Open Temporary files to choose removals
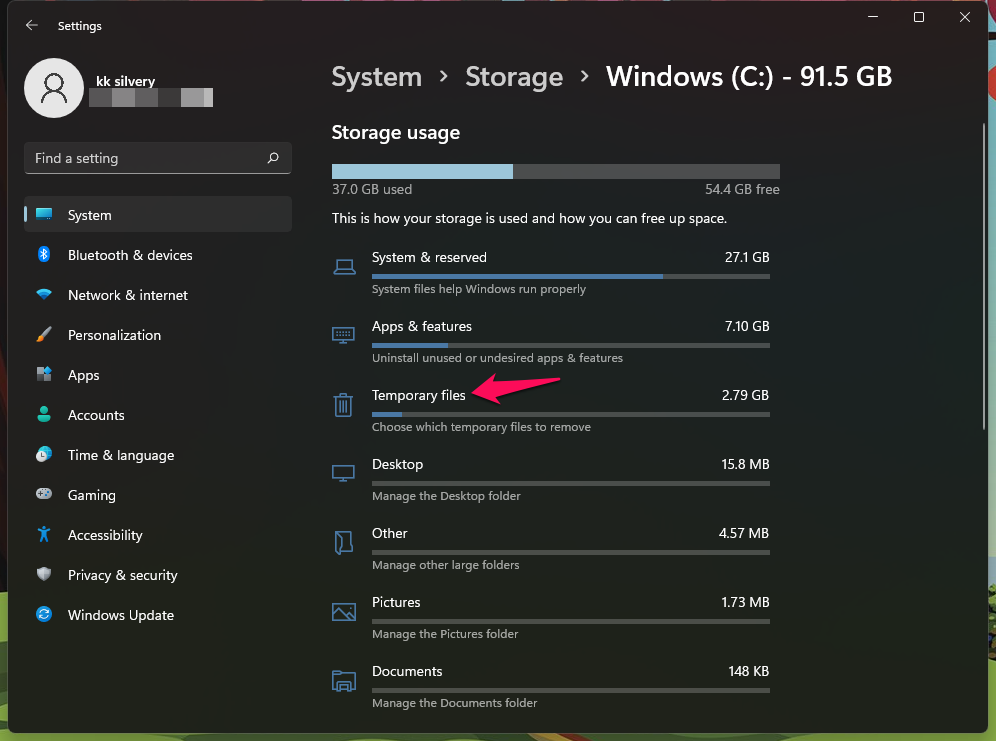Screen dimensions: 996x741 pos(551,411)
